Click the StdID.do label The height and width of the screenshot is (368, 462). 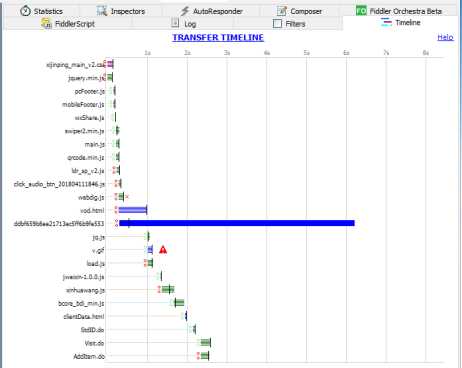click(92, 330)
